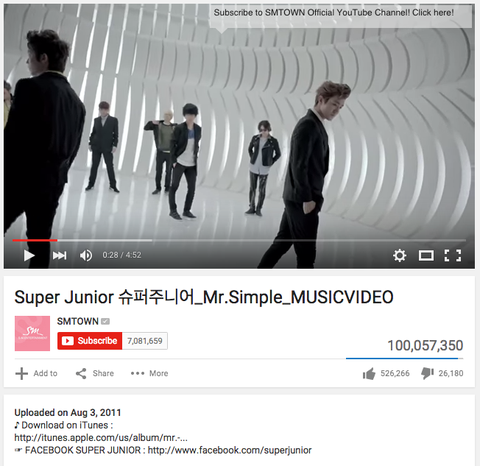The height and width of the screenshot is (466, 480).
Task: Open the Share options
Action: click(95, 373)
